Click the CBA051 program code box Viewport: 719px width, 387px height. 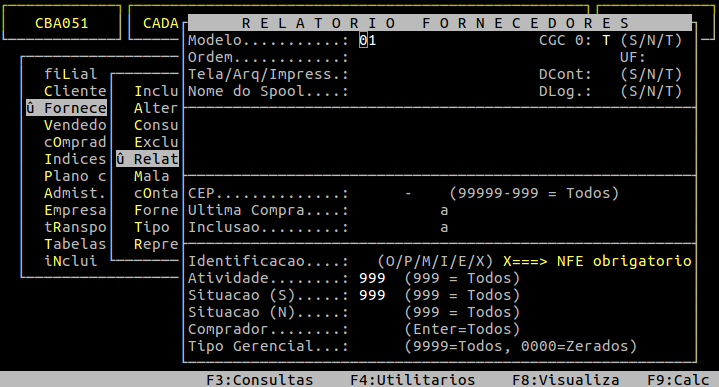[x=62, y=23]
